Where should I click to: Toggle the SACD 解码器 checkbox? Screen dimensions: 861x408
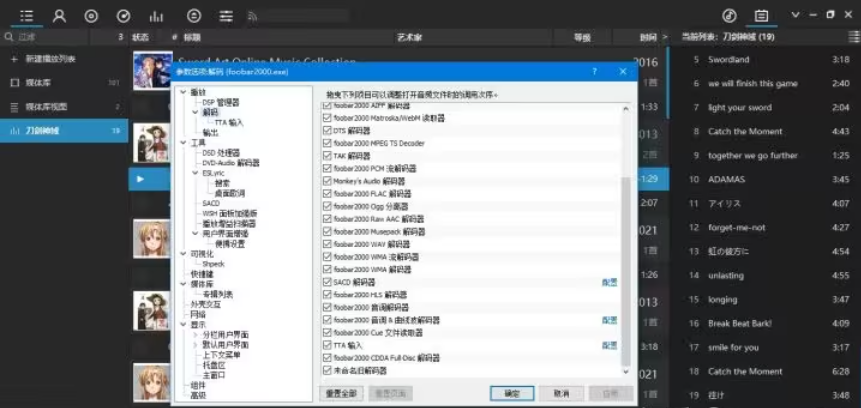pos(328,282)
